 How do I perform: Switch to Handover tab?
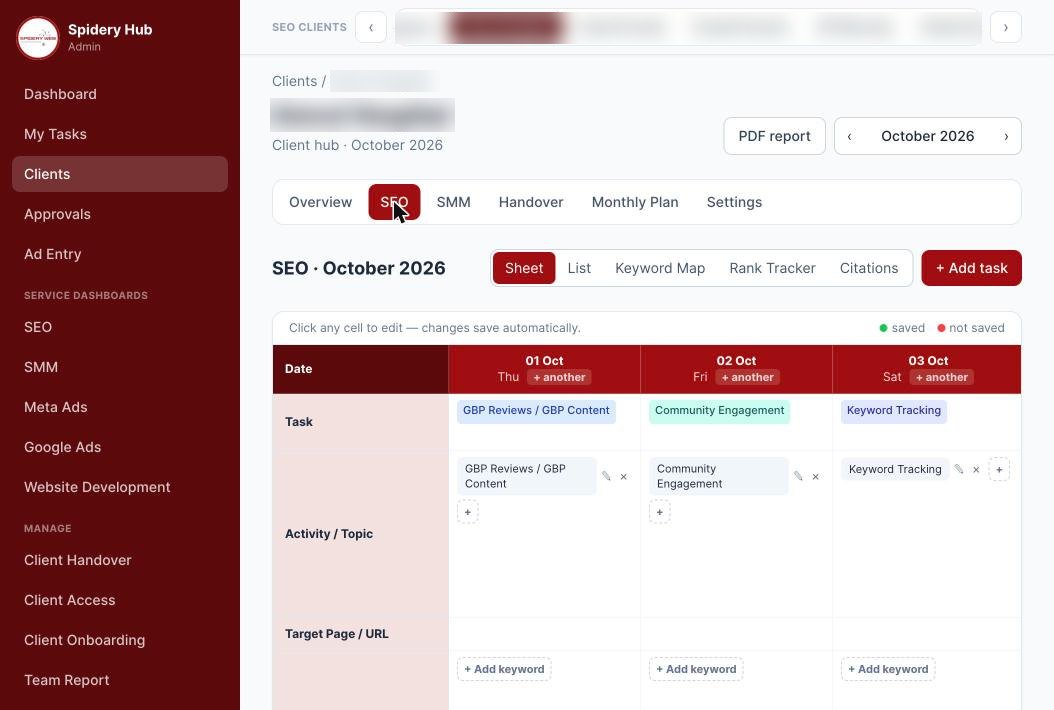coord(531,202)
